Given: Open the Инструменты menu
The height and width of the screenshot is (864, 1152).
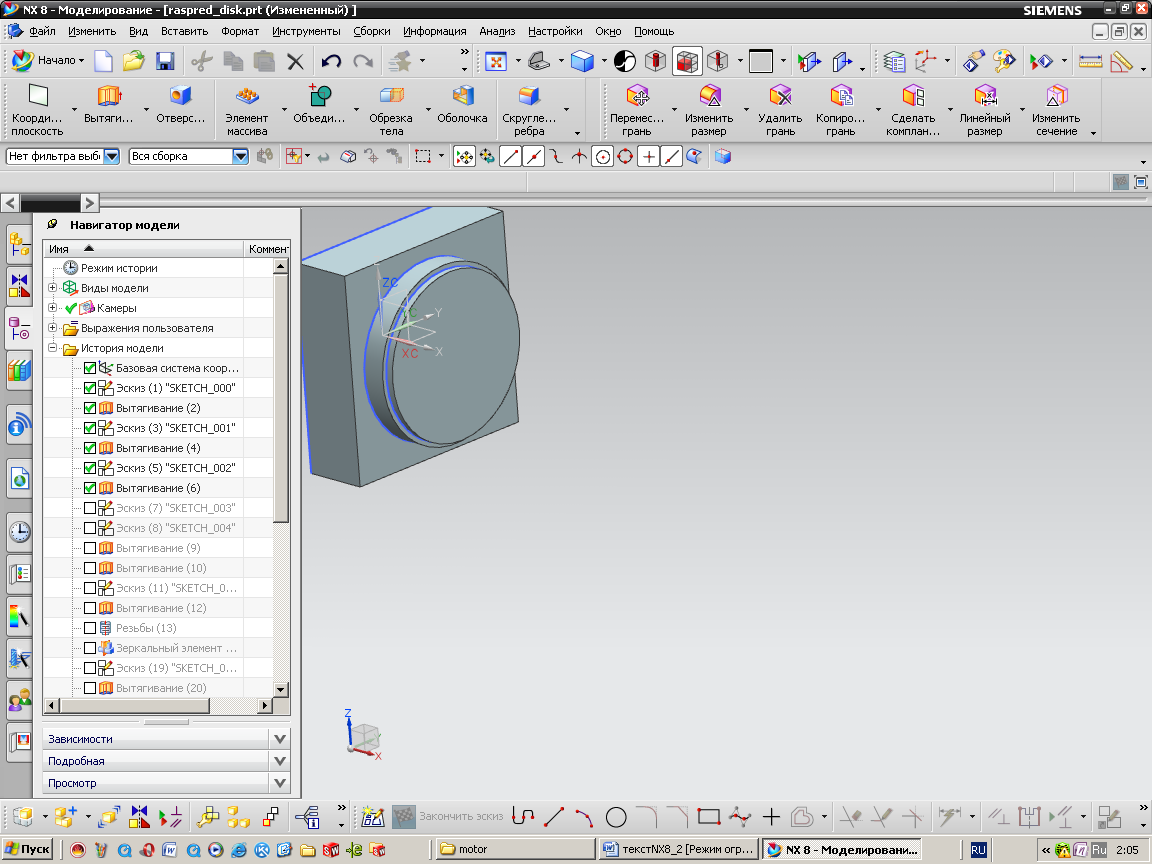Looking at the screenshot, I should tap(306, 31).
